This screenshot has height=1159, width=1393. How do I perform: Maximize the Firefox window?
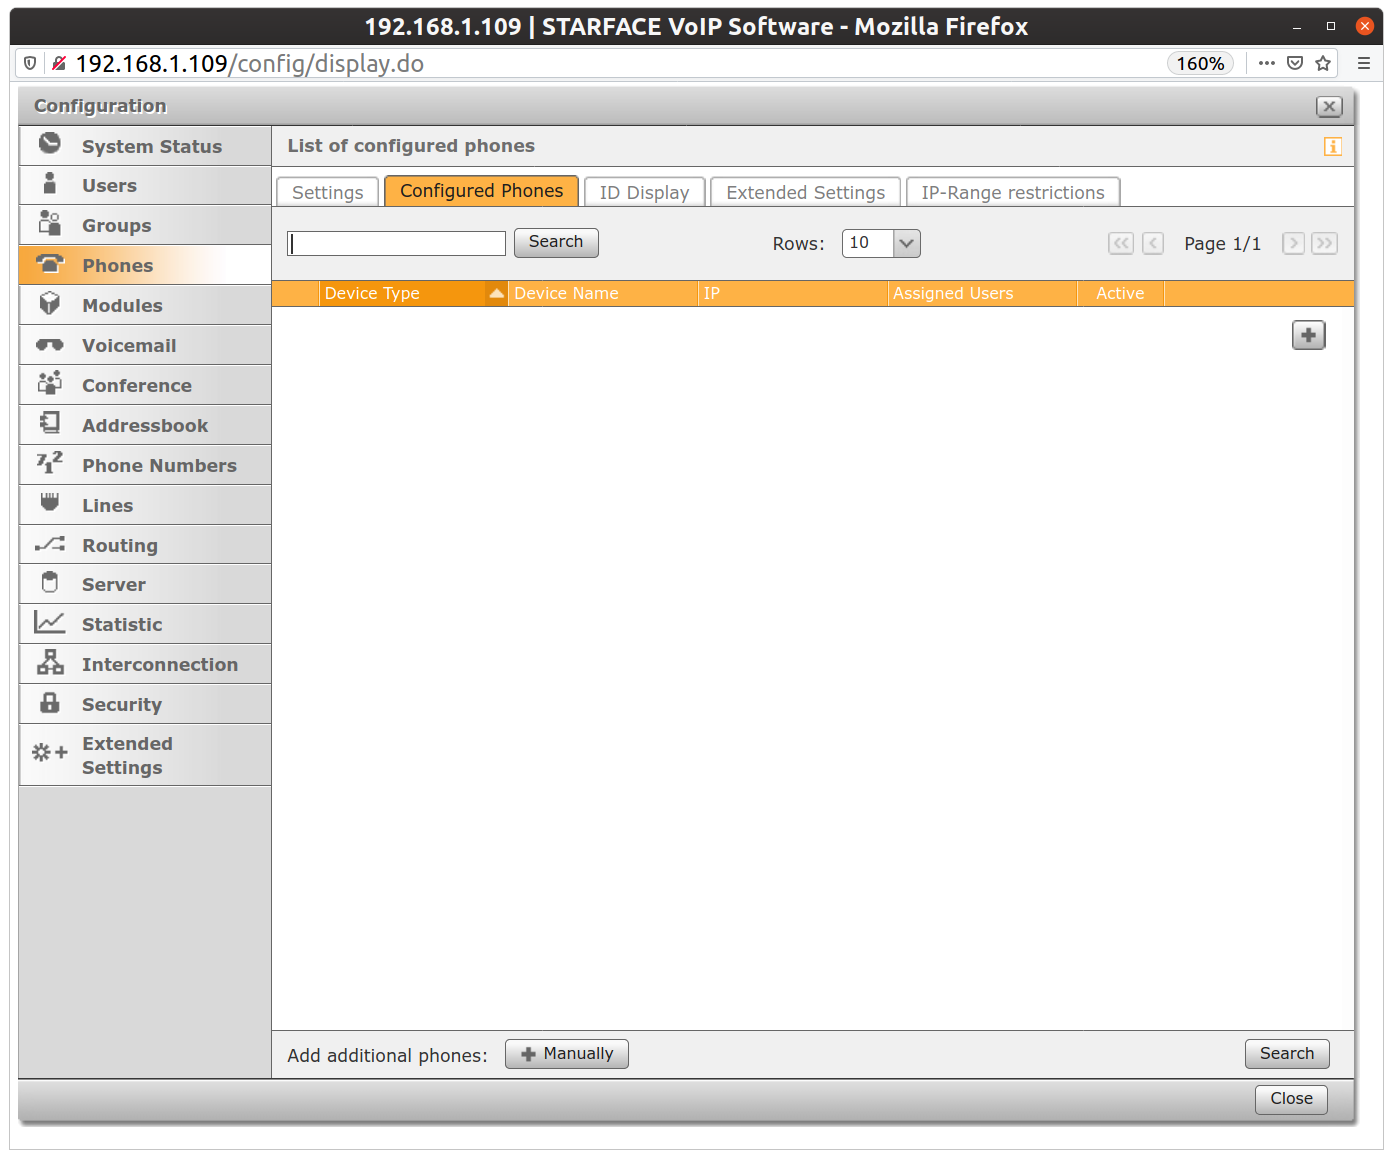tap(1331, 27)
